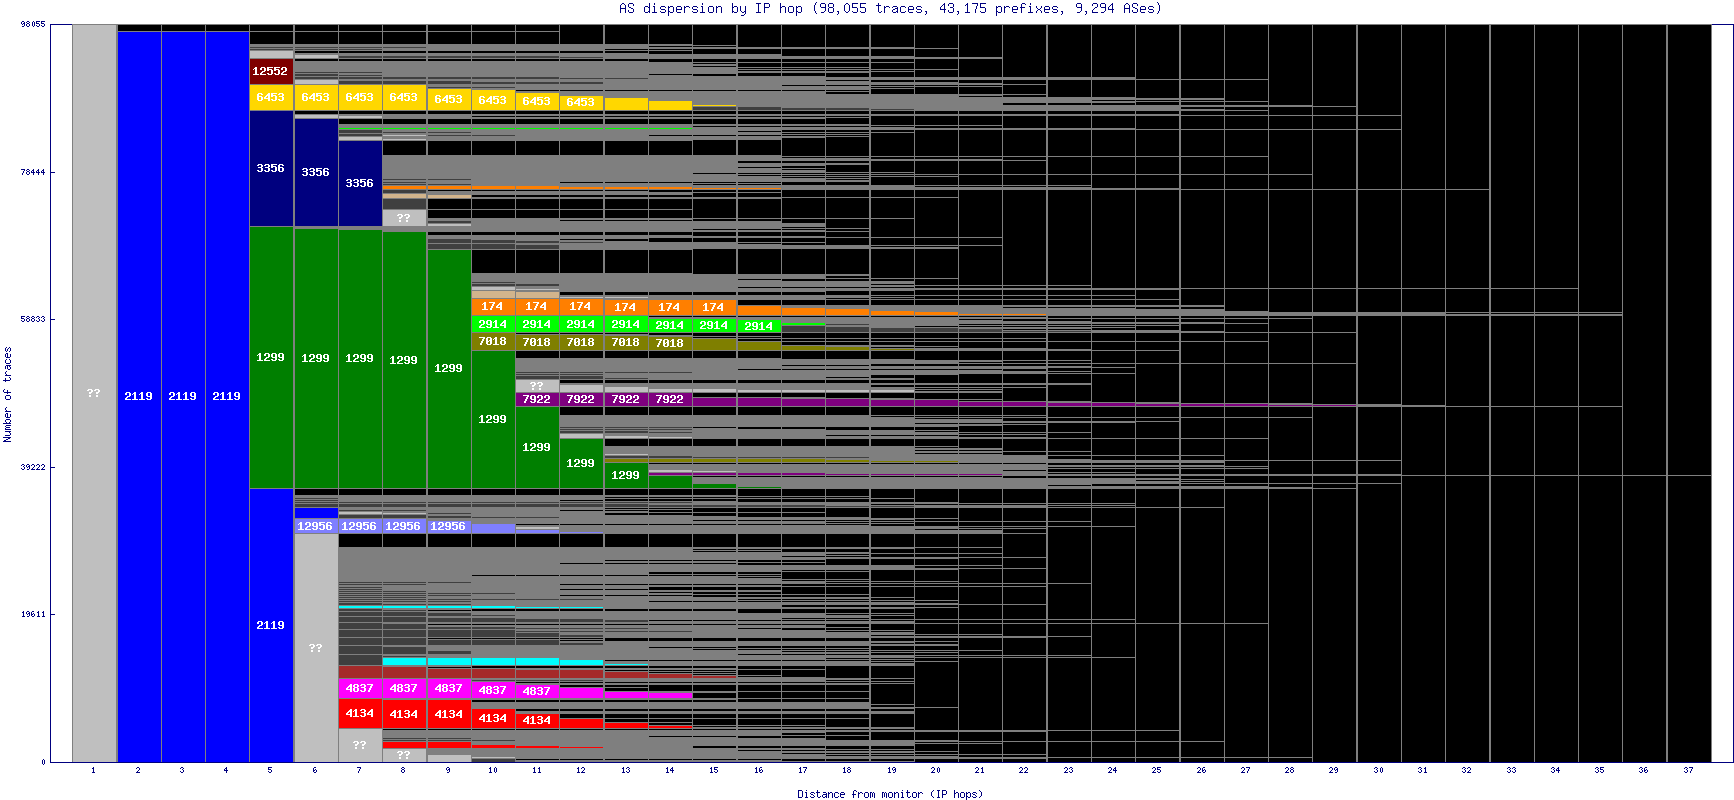Click the 'Distance from monitor (IP hops)' label
The height and width of the screenshot is (800, 1734).
pyautogui.click(x=889, y=794)
